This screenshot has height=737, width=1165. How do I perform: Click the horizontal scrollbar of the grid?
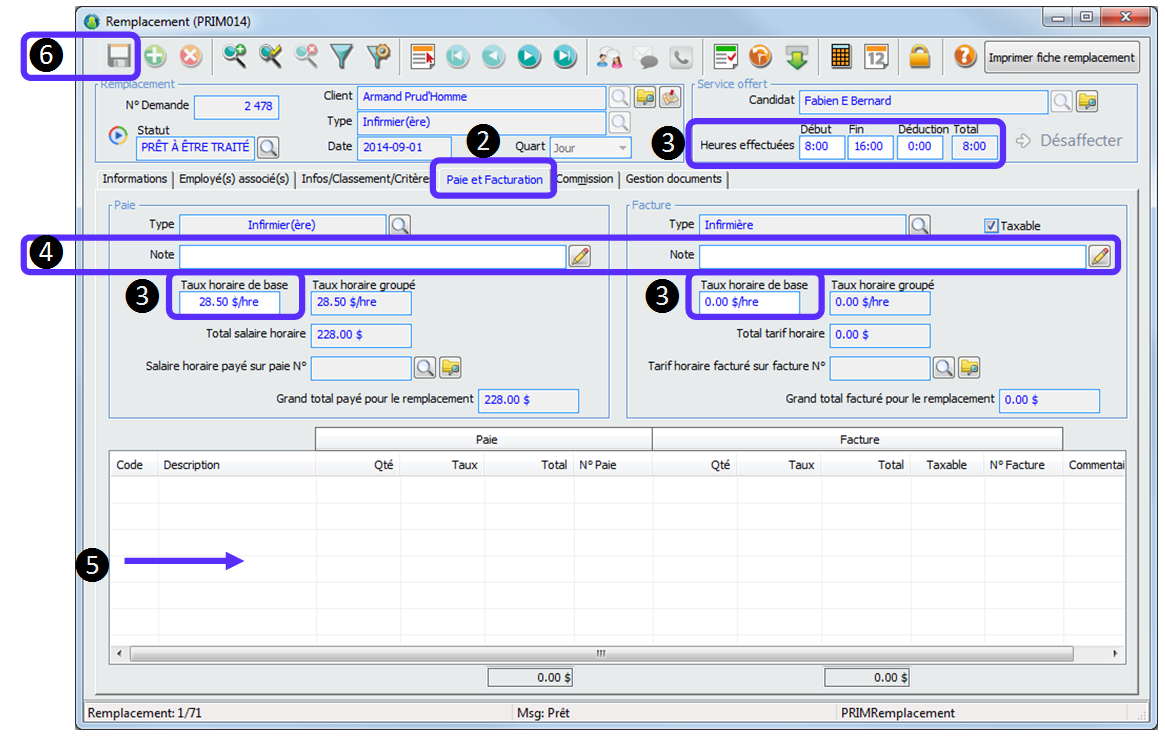click(600, 653)
